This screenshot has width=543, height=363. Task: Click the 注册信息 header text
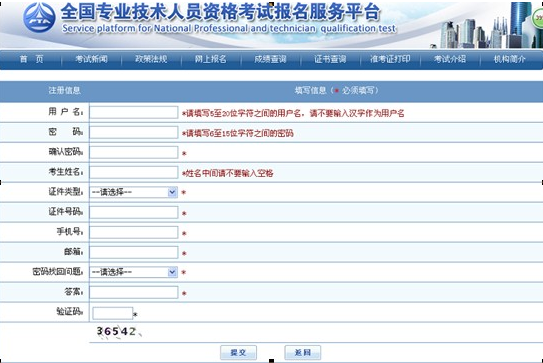(64, 90)
